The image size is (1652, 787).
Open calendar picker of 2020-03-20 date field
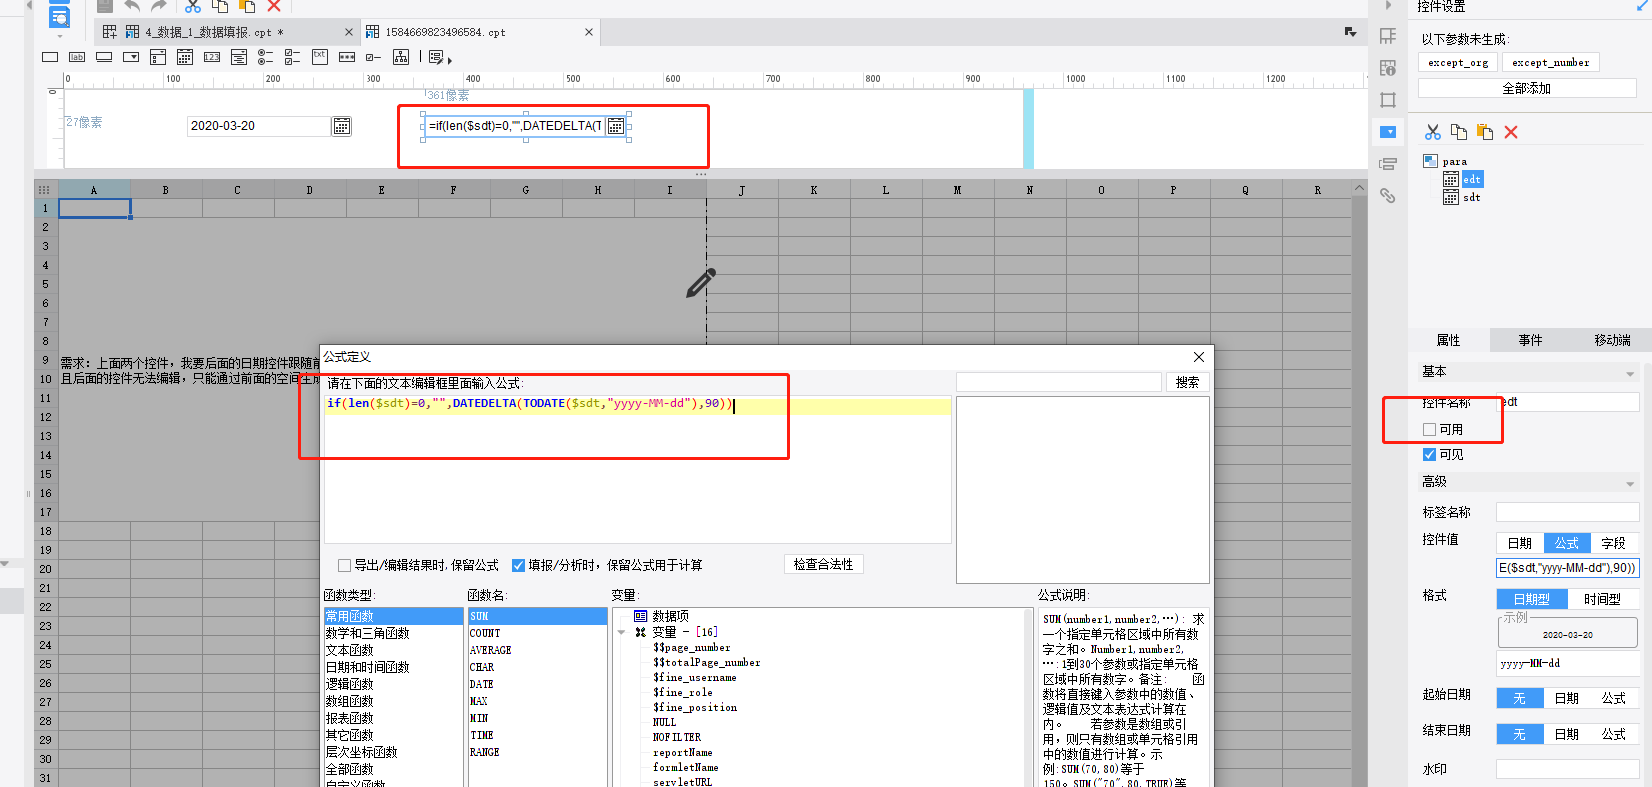pyautogui.click(x=342, y=126)
